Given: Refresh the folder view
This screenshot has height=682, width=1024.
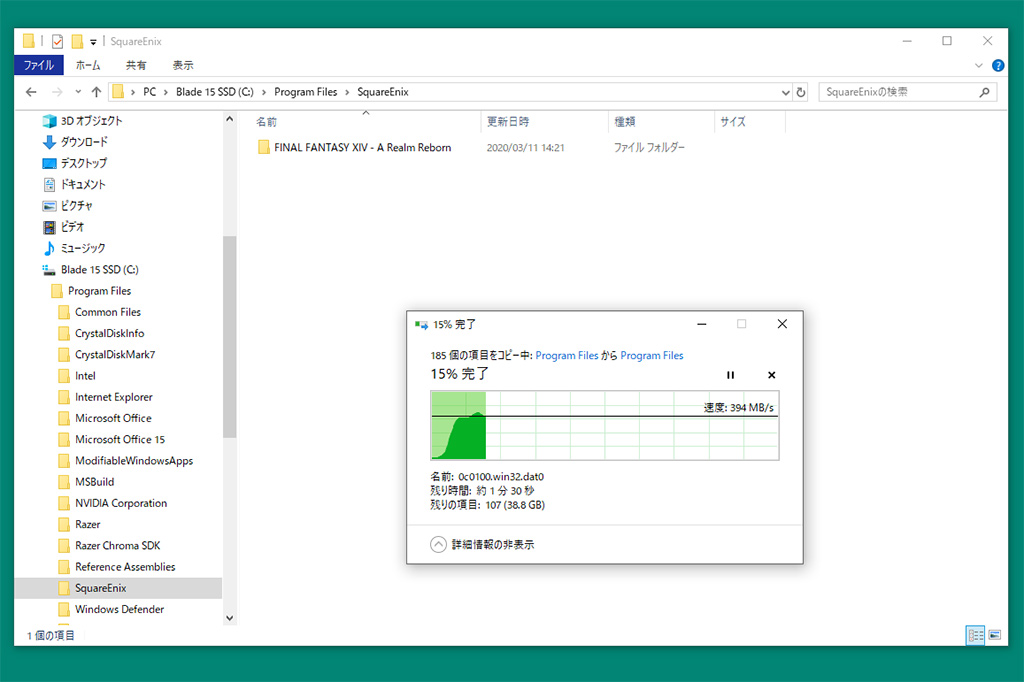Looking at the screenshot, I should coord(801,93).
